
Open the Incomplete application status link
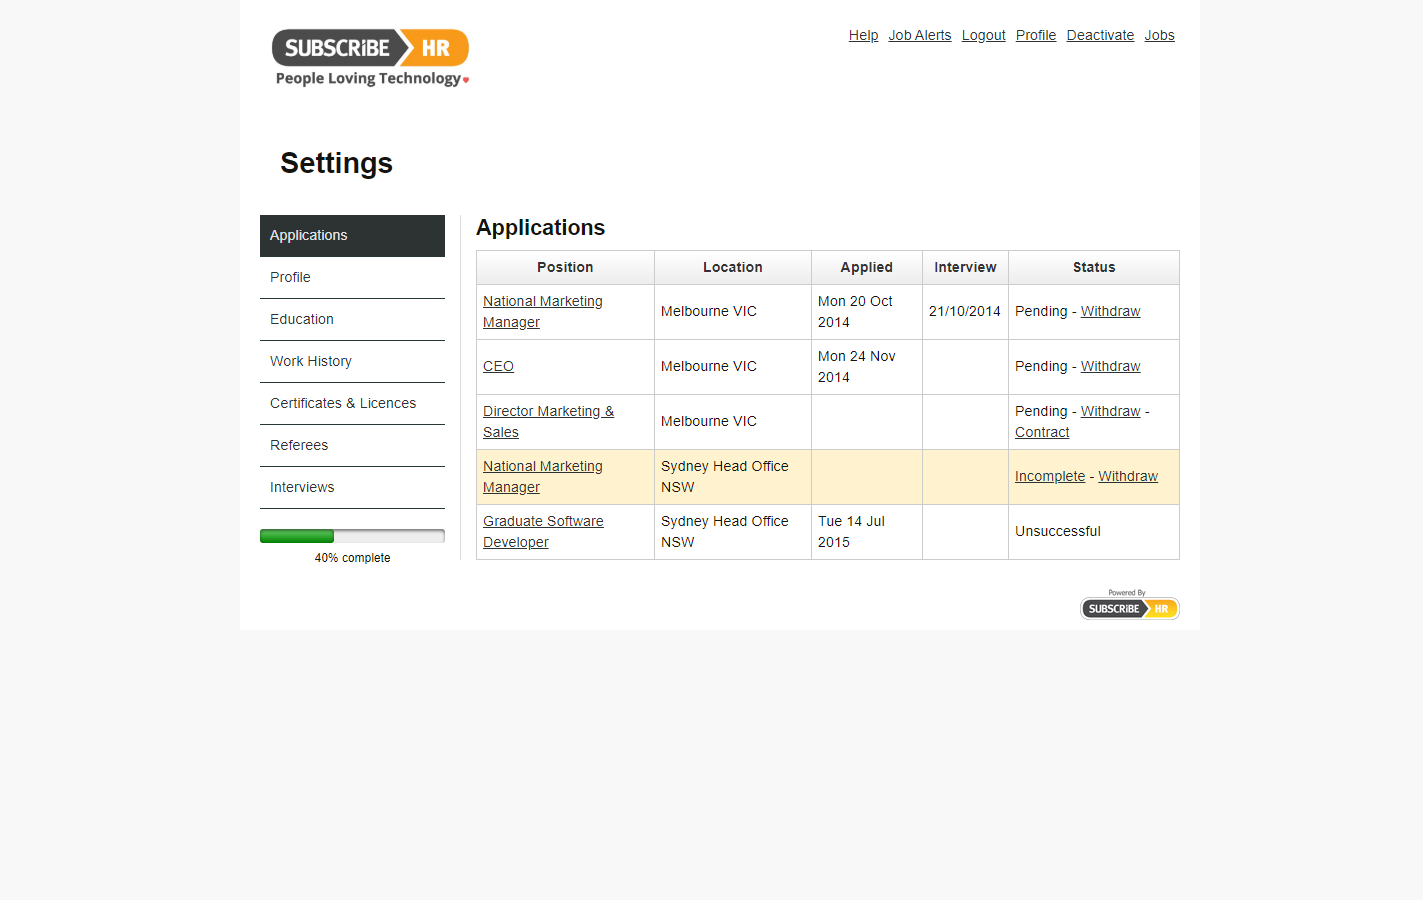(x=1049, y=476)
